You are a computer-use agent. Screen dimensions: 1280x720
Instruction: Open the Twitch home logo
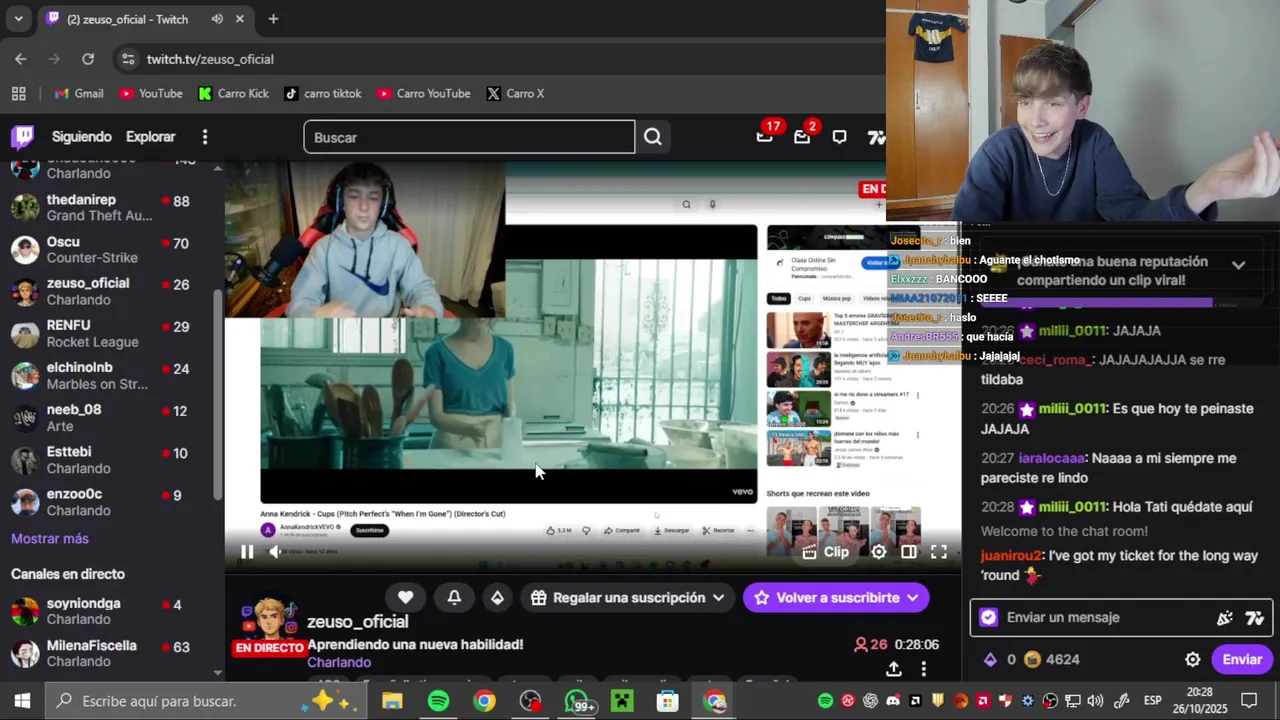pos(22,137)
